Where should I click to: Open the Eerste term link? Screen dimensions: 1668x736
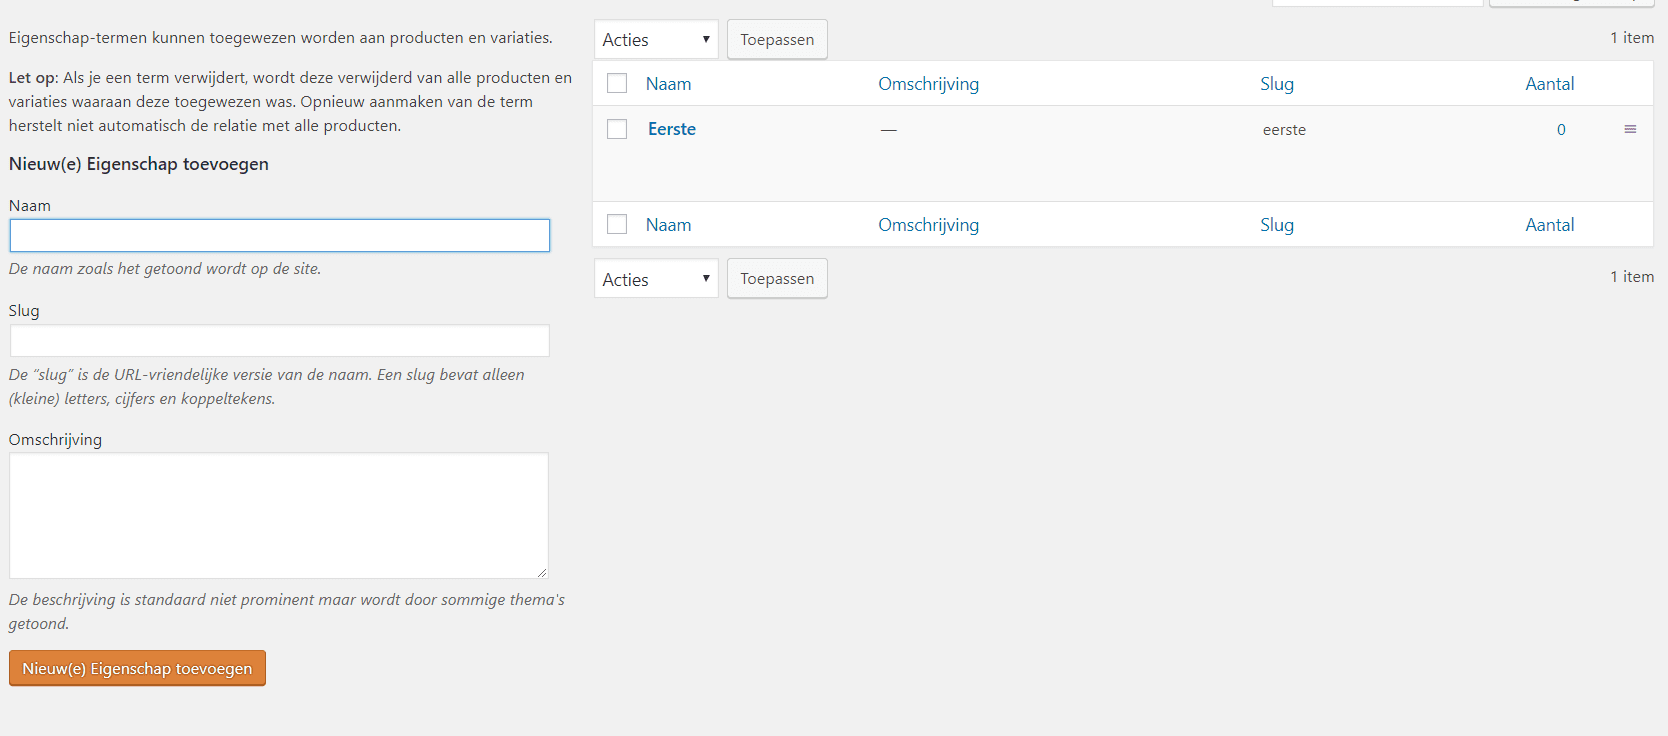tap(672, 129)
